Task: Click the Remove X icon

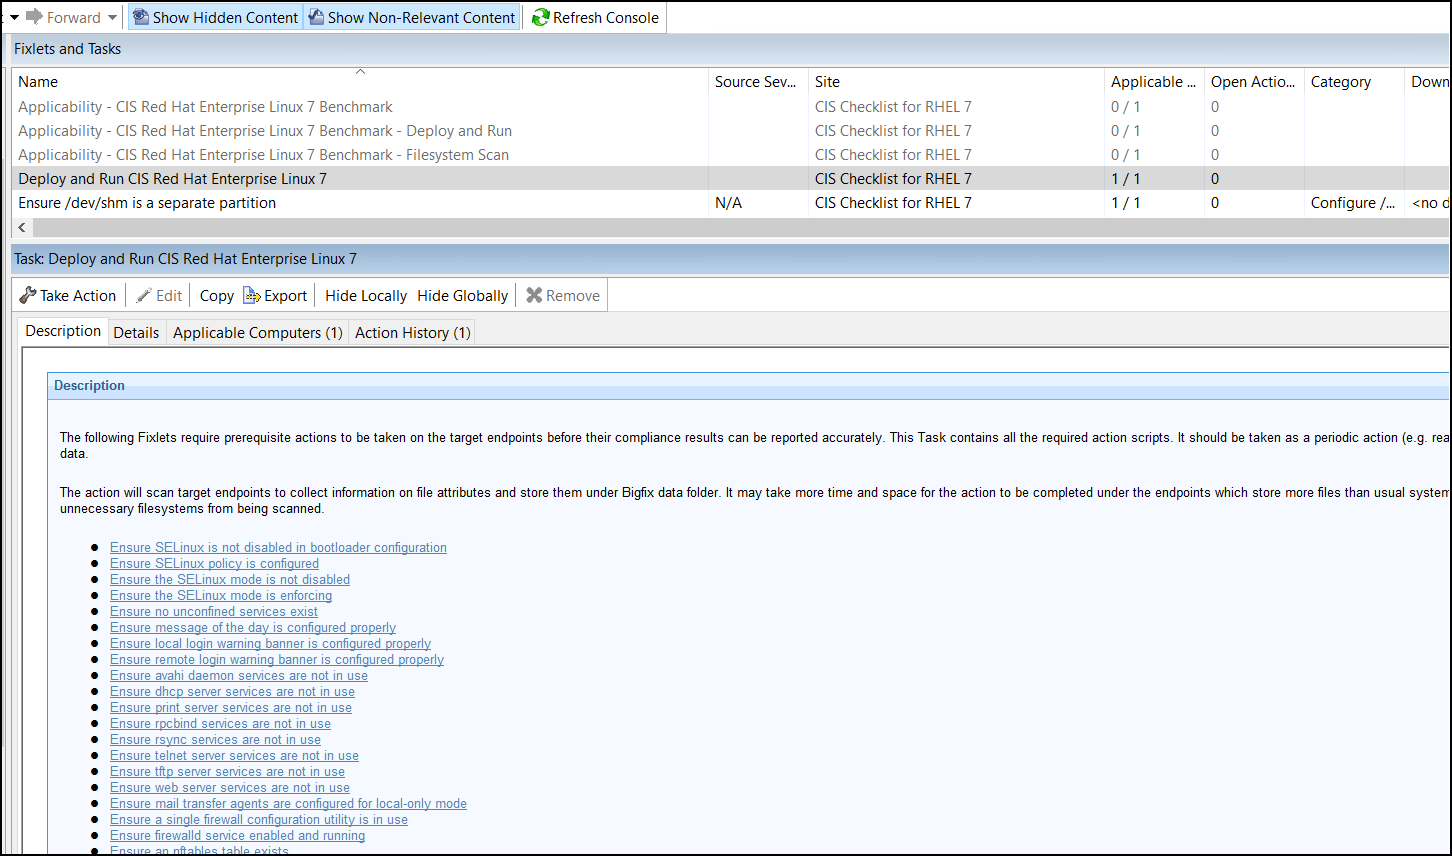Action: (535, 295)
